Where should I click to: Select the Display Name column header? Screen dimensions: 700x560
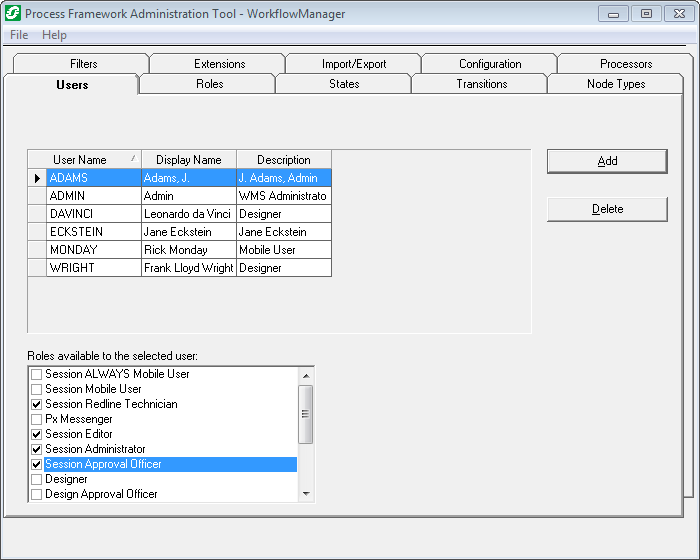(188, 160)
